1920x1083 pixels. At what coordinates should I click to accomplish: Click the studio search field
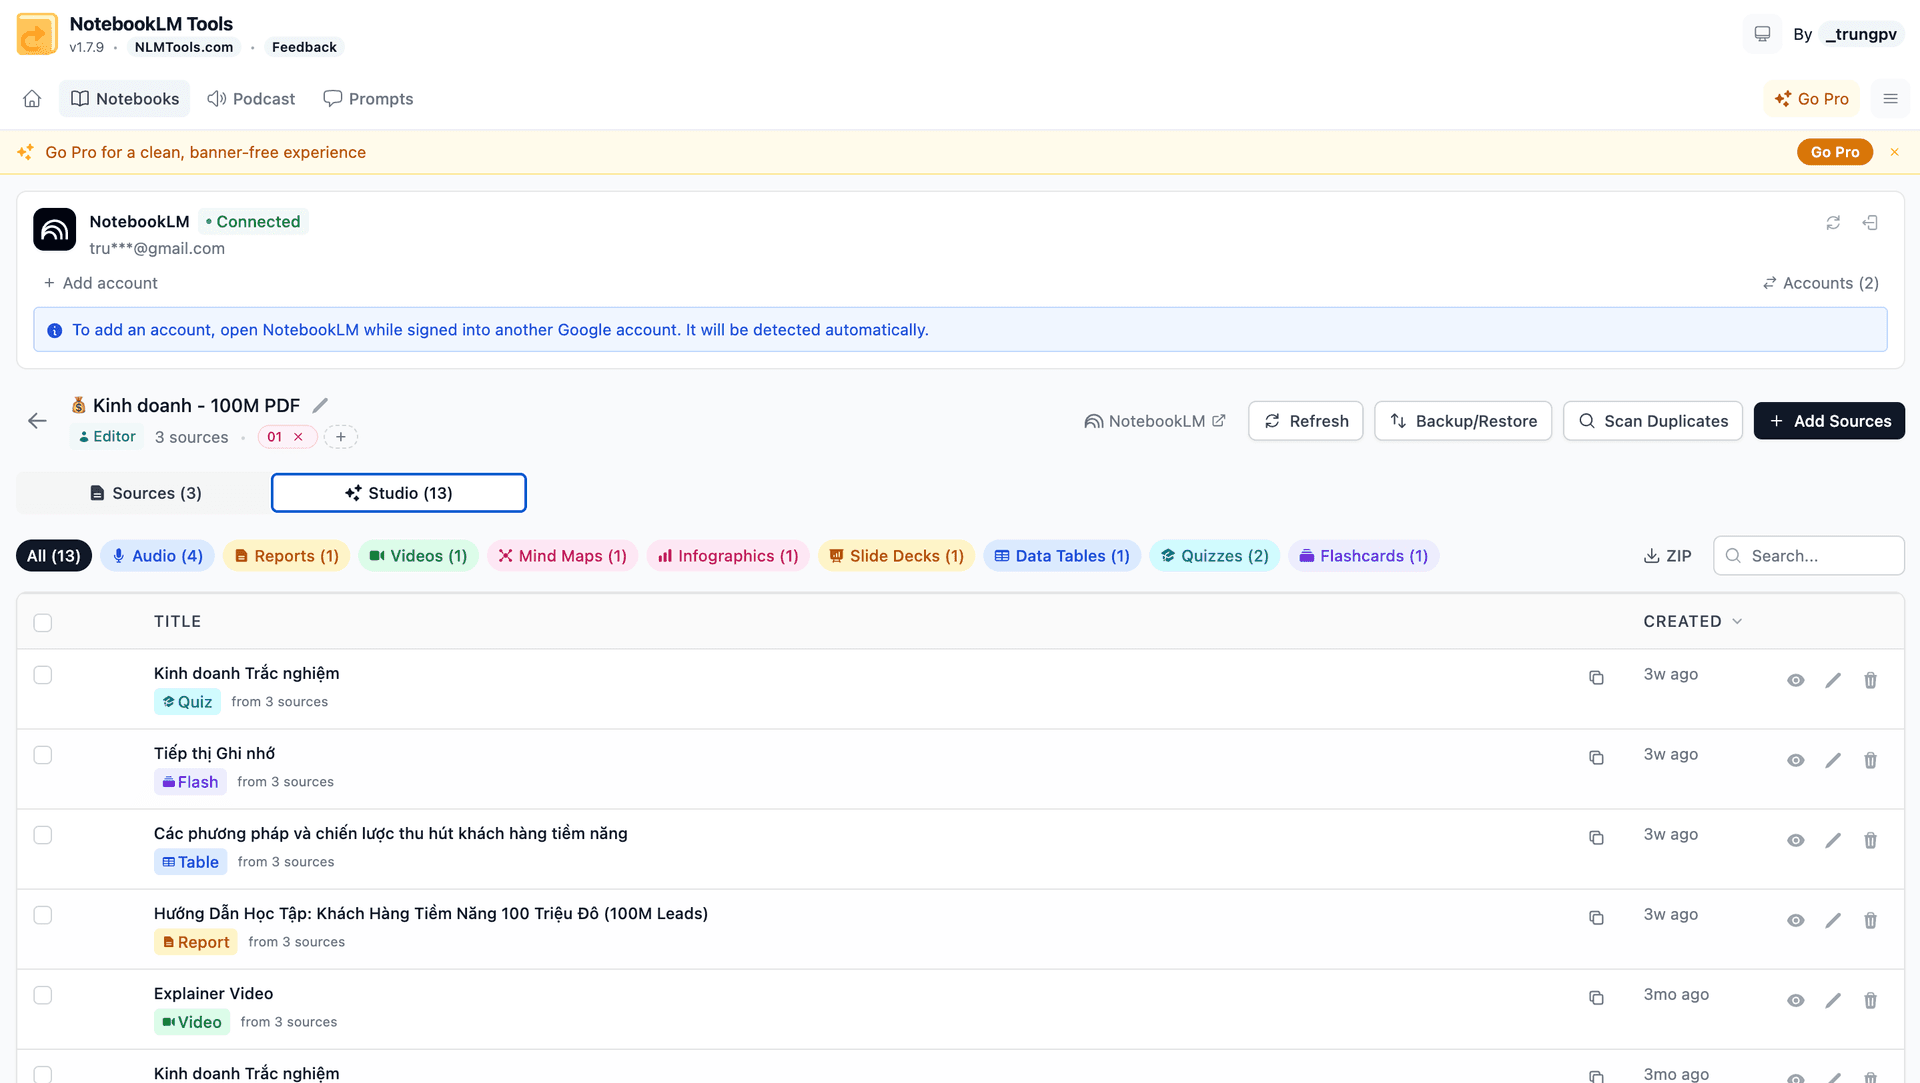click(1809, 555)
